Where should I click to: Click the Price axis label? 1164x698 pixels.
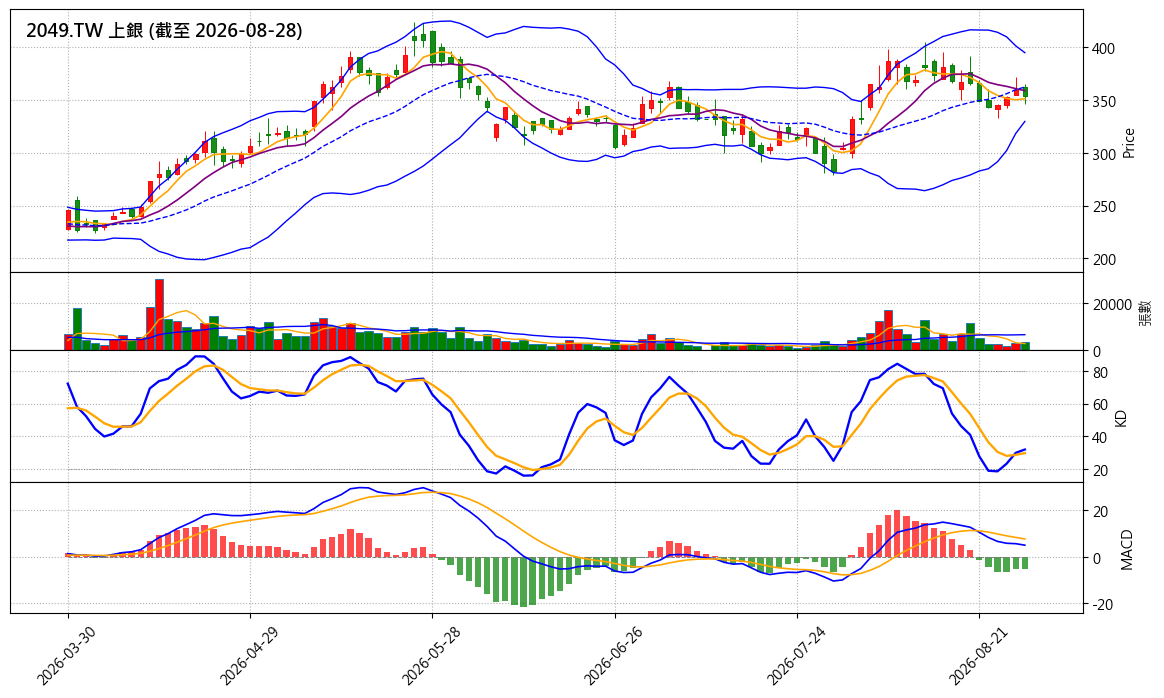(1129, 143)
